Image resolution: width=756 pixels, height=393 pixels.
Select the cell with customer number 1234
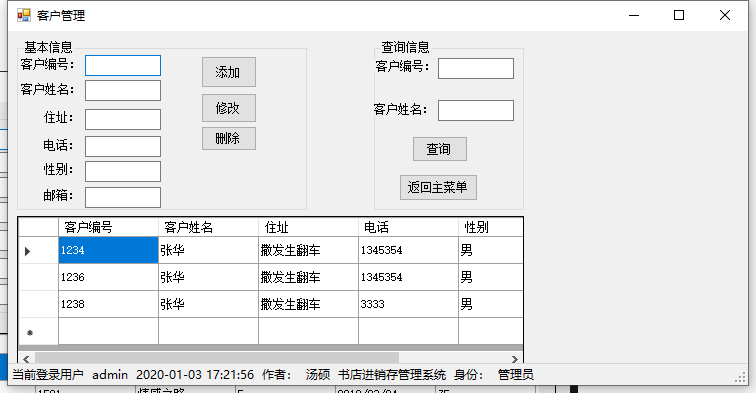point(108,250)
